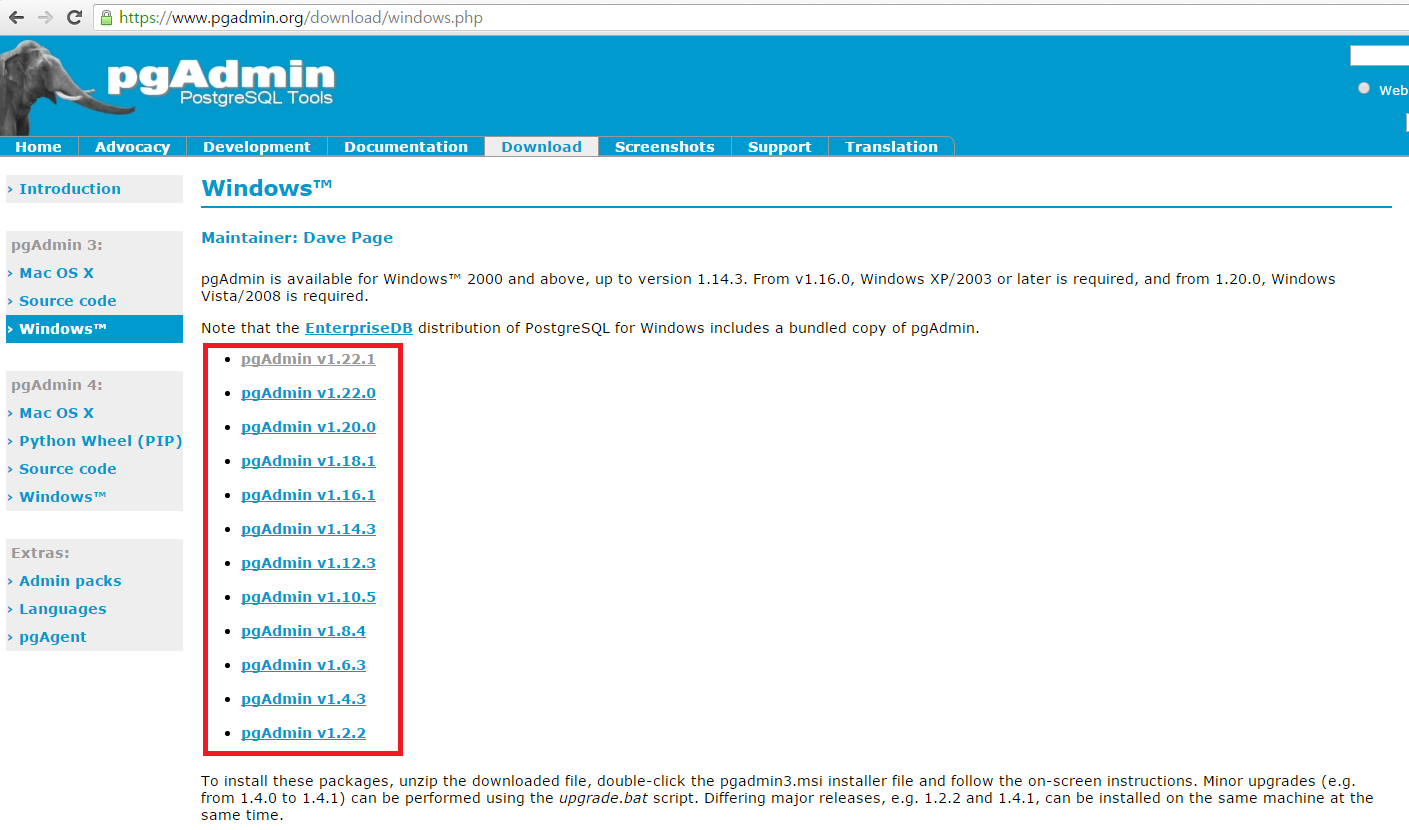Open the pgAgent sidebar link

point(53,636)
